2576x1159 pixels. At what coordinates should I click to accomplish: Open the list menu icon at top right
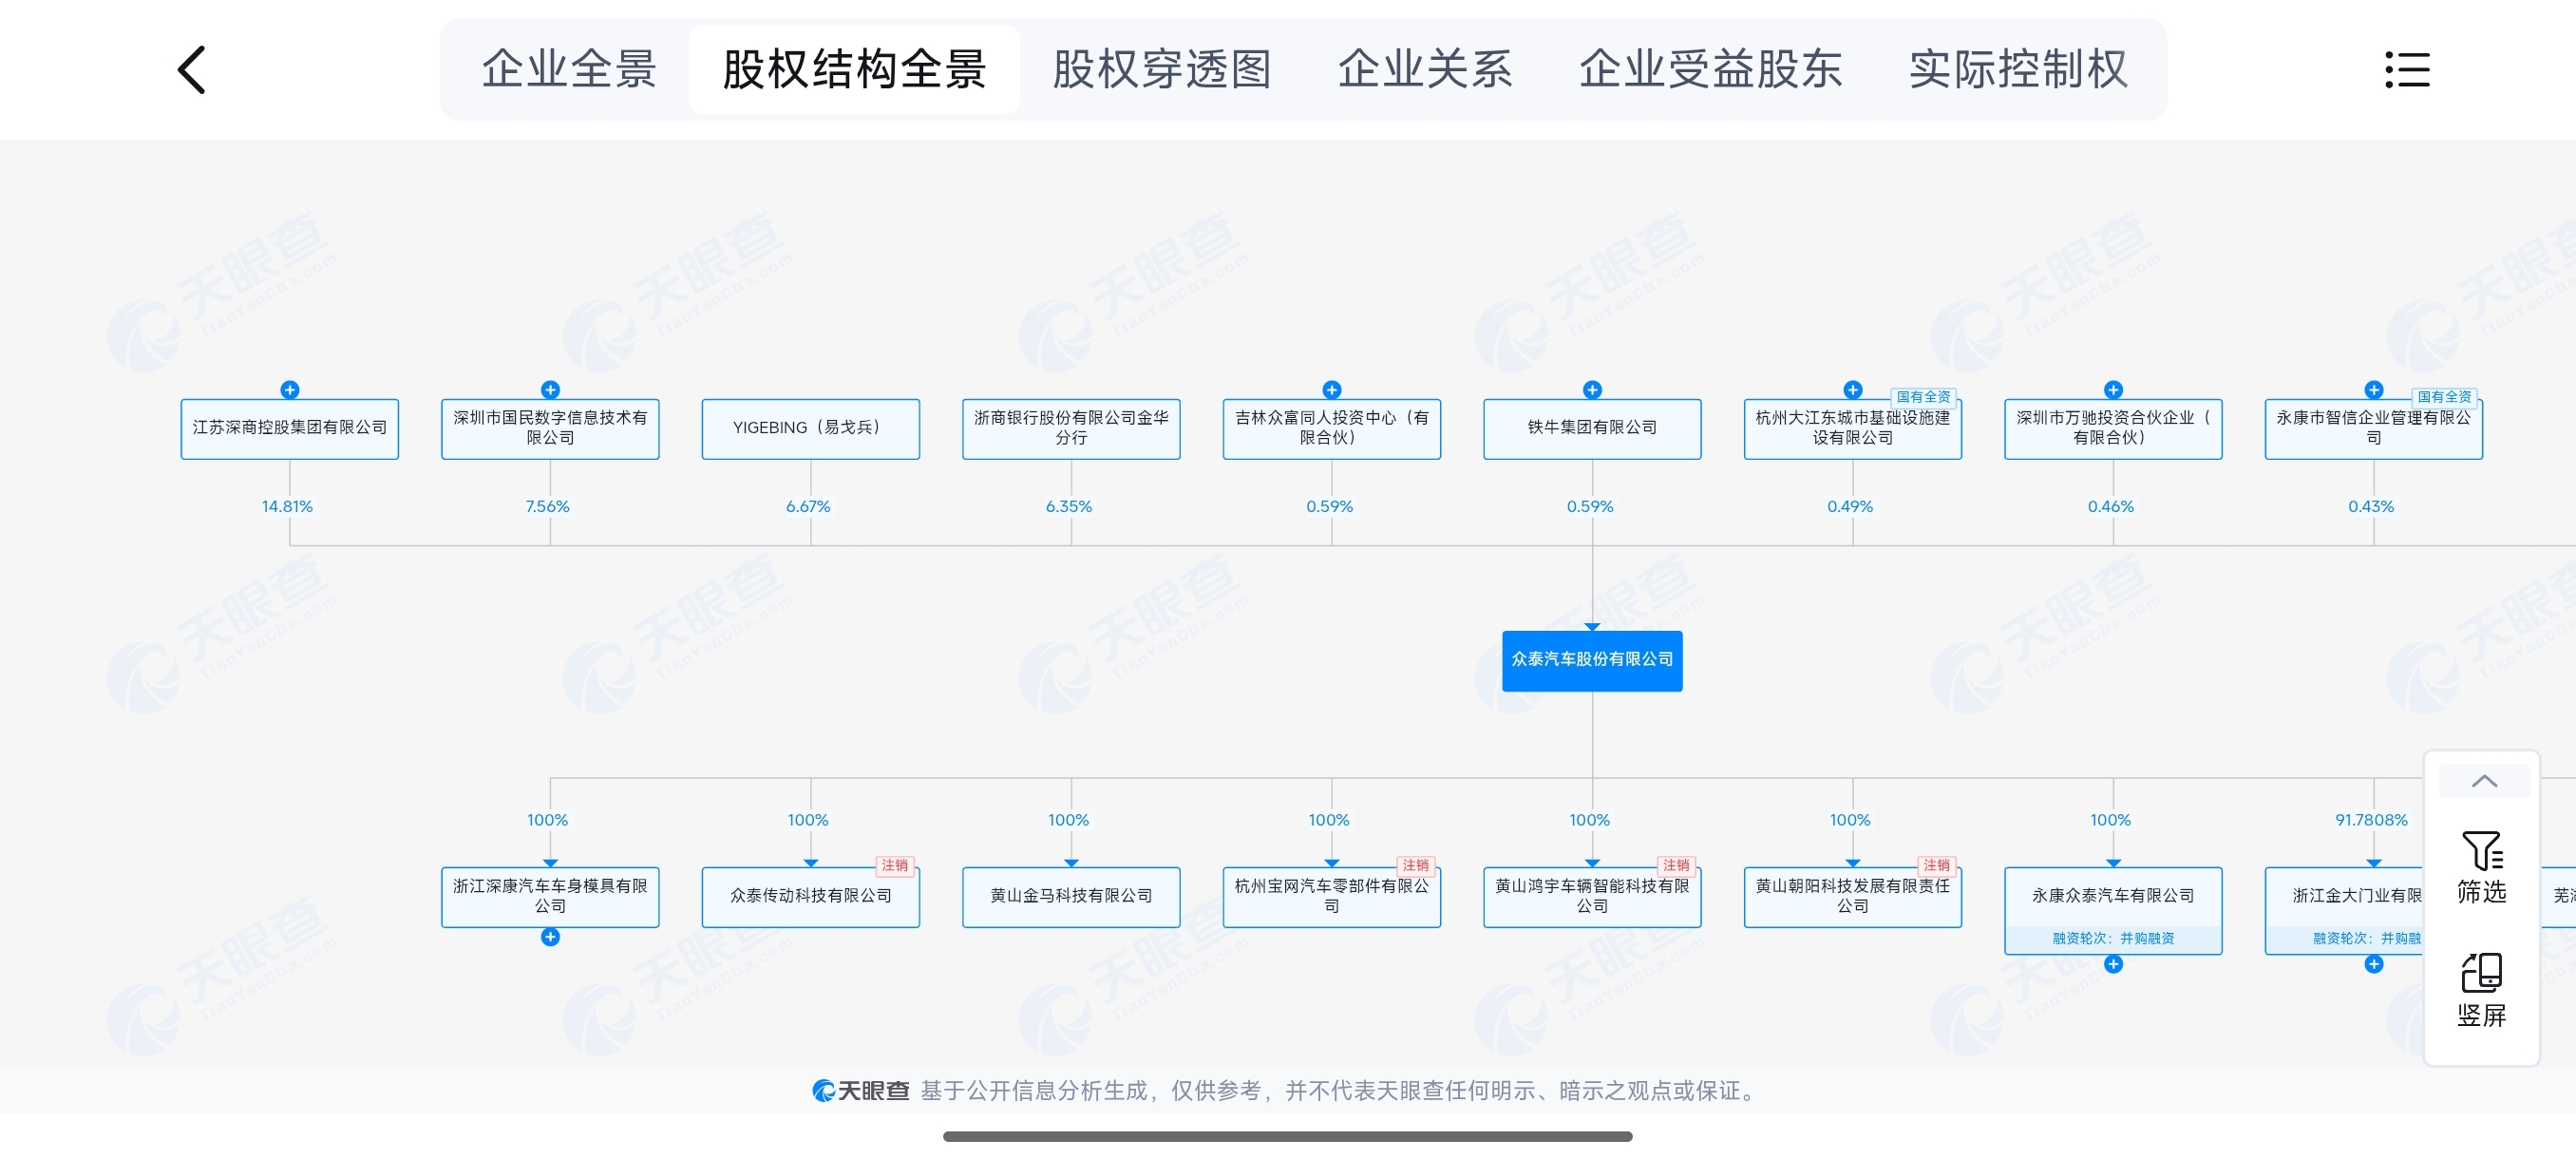(x=2407, y=70)
